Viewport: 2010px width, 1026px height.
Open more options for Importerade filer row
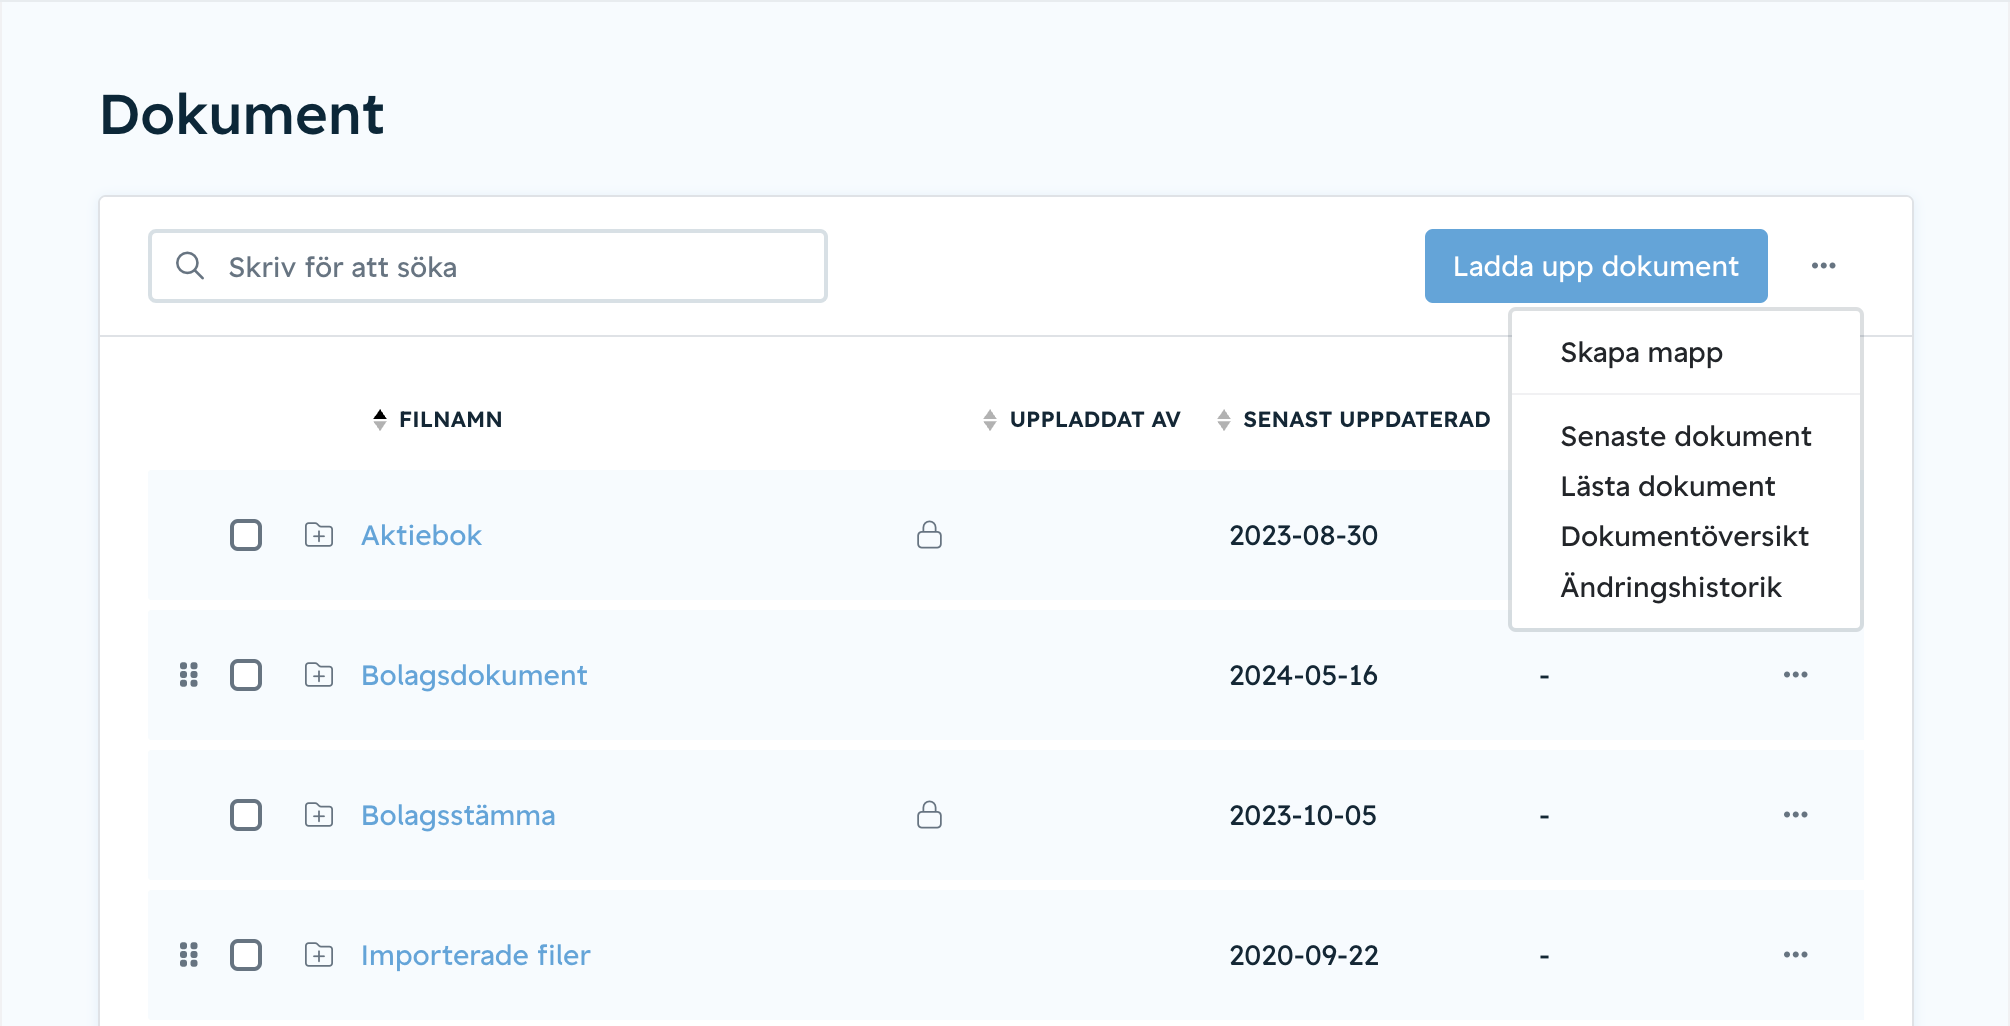click(x=1795, y=955)
